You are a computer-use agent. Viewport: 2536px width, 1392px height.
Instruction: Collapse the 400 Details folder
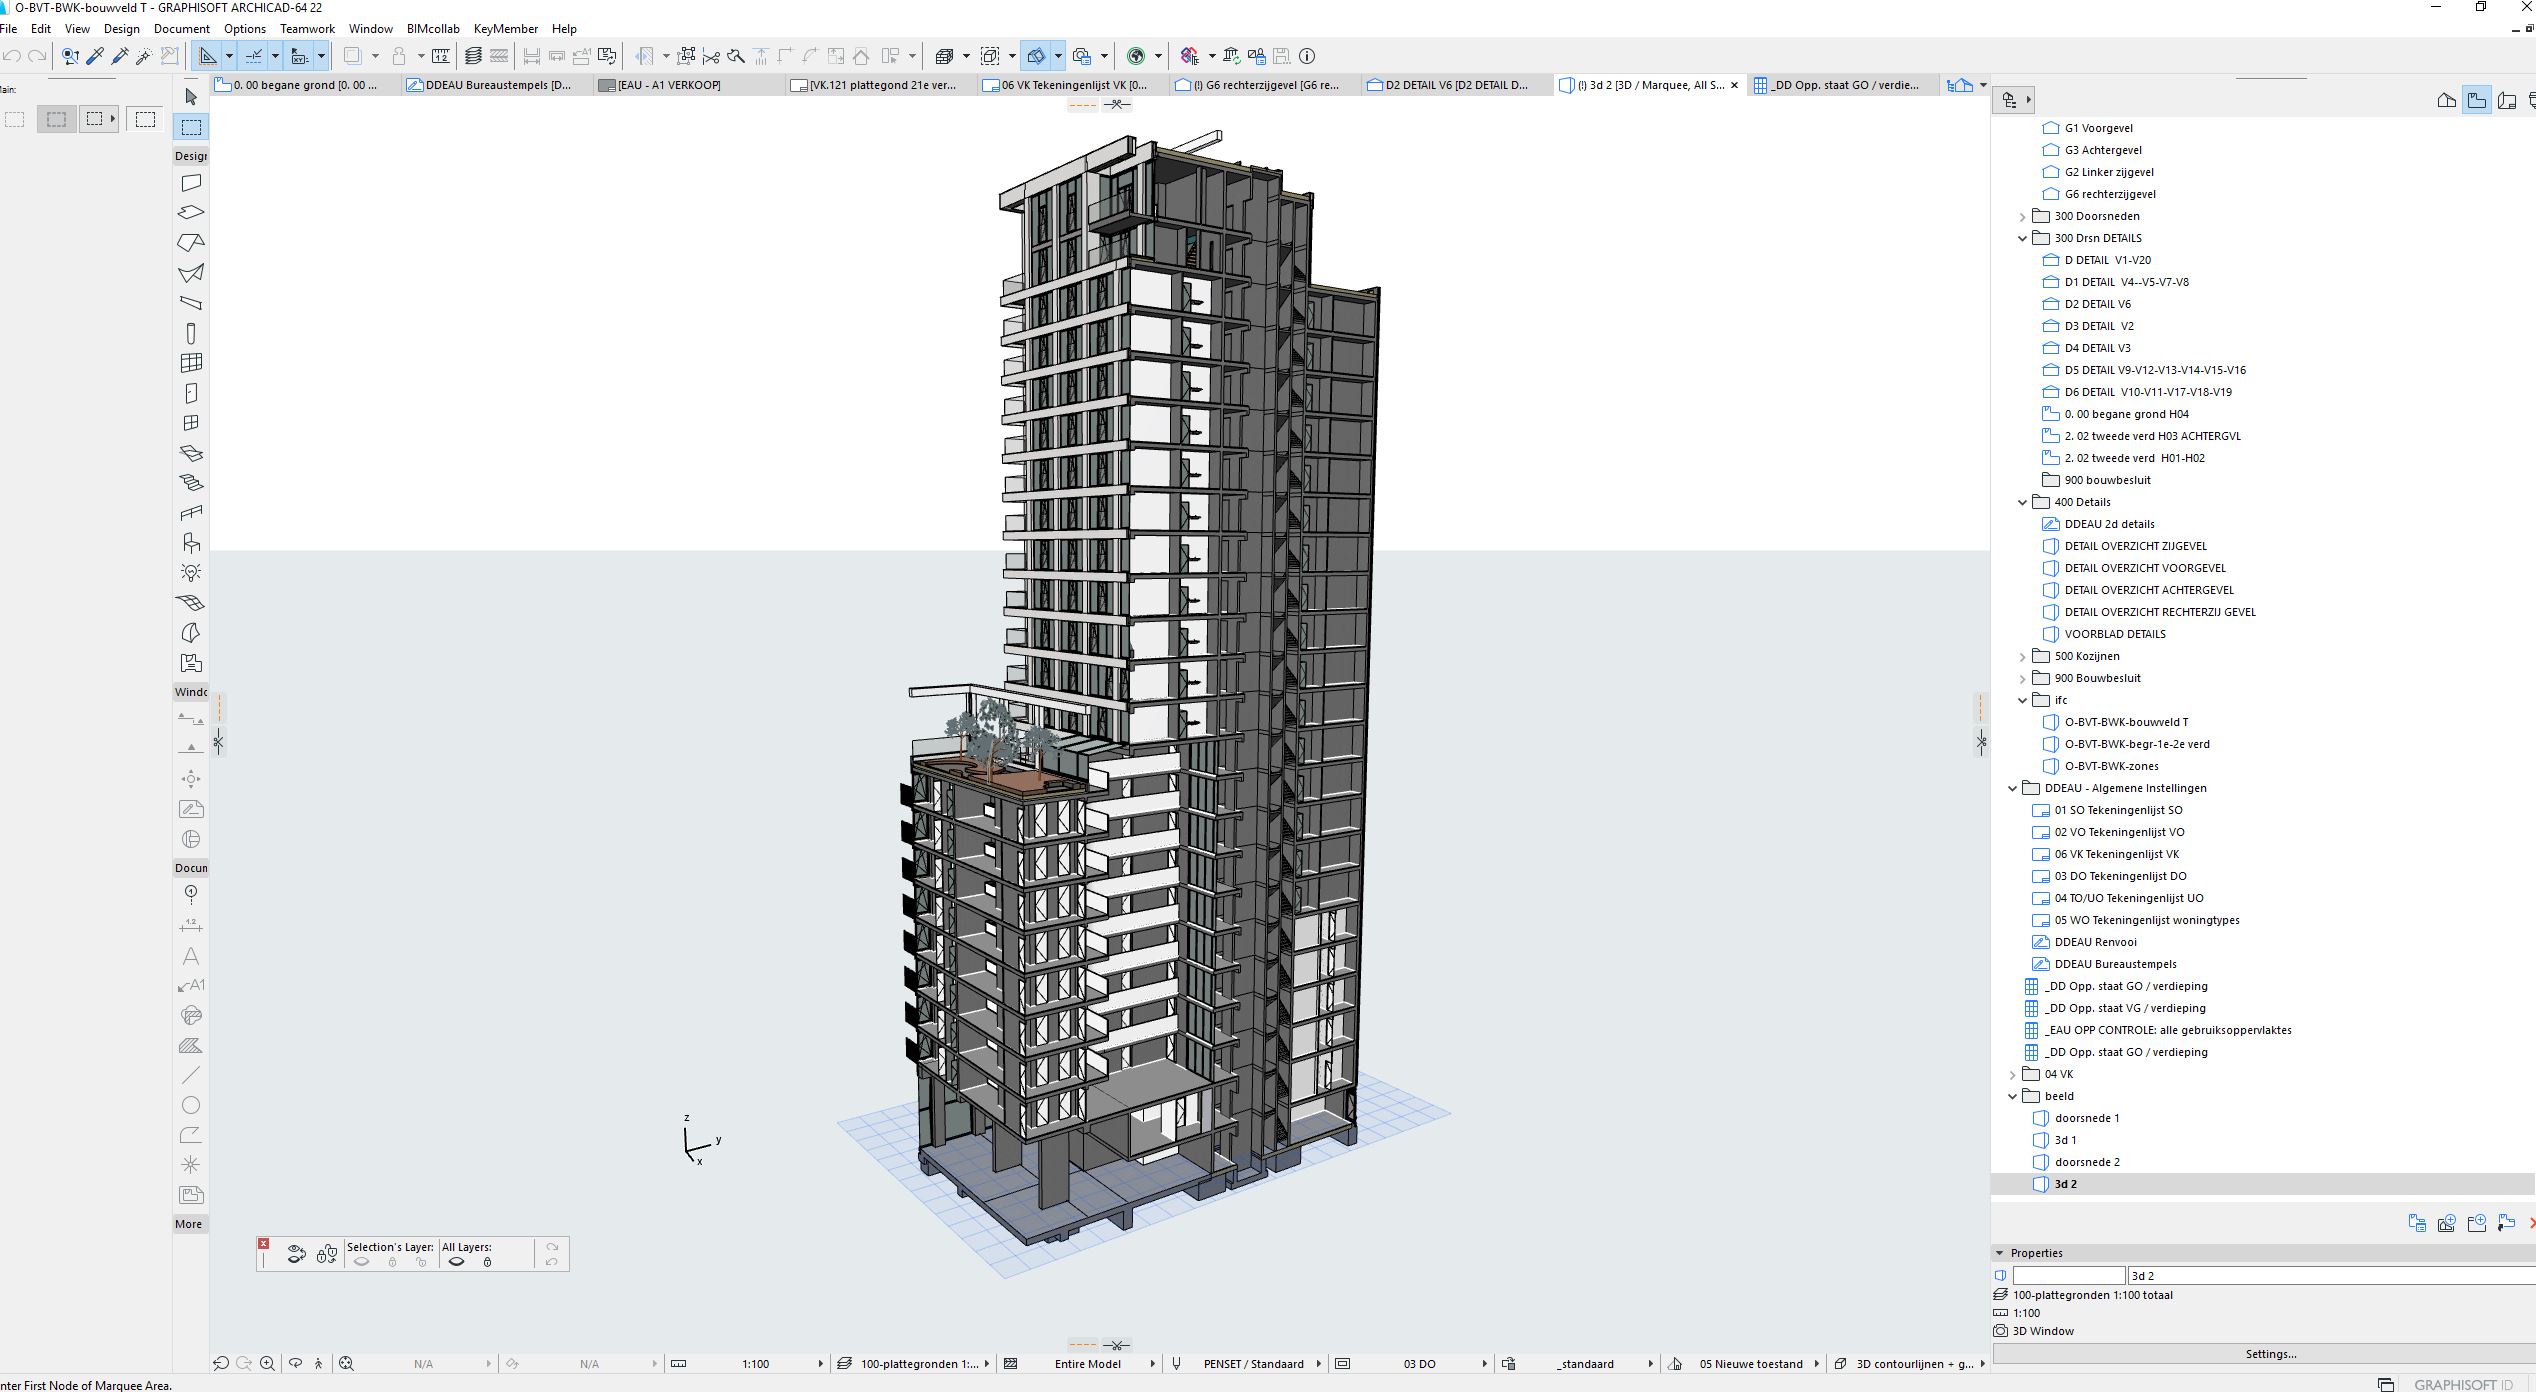coord(2022,502)
